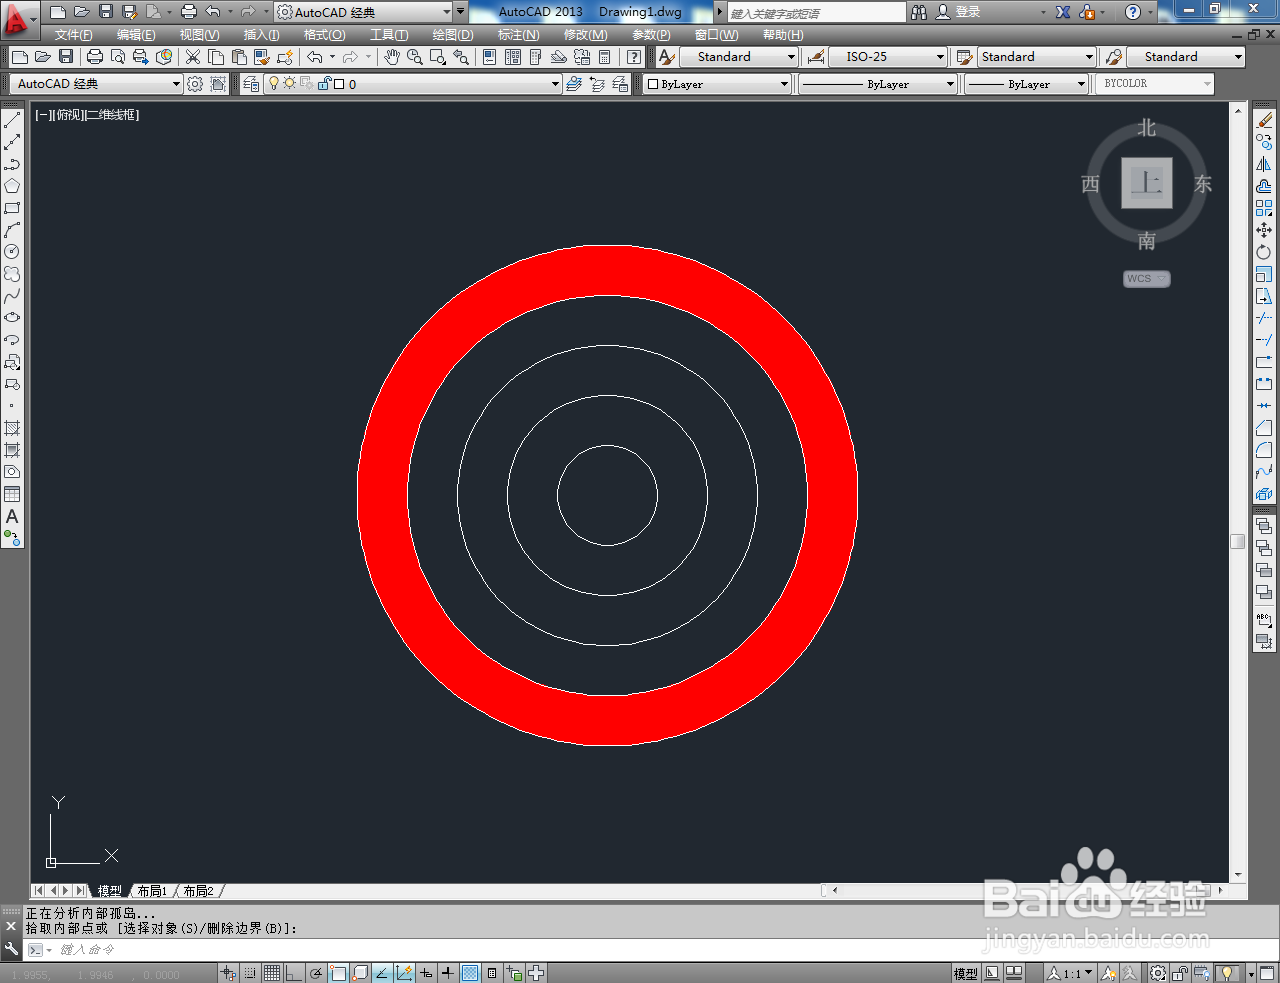Image resolution: width=1280 pixels, height=983 pixels.
Task: Open the Layer Properties Manager icon
Action: [x=251, y=84]
